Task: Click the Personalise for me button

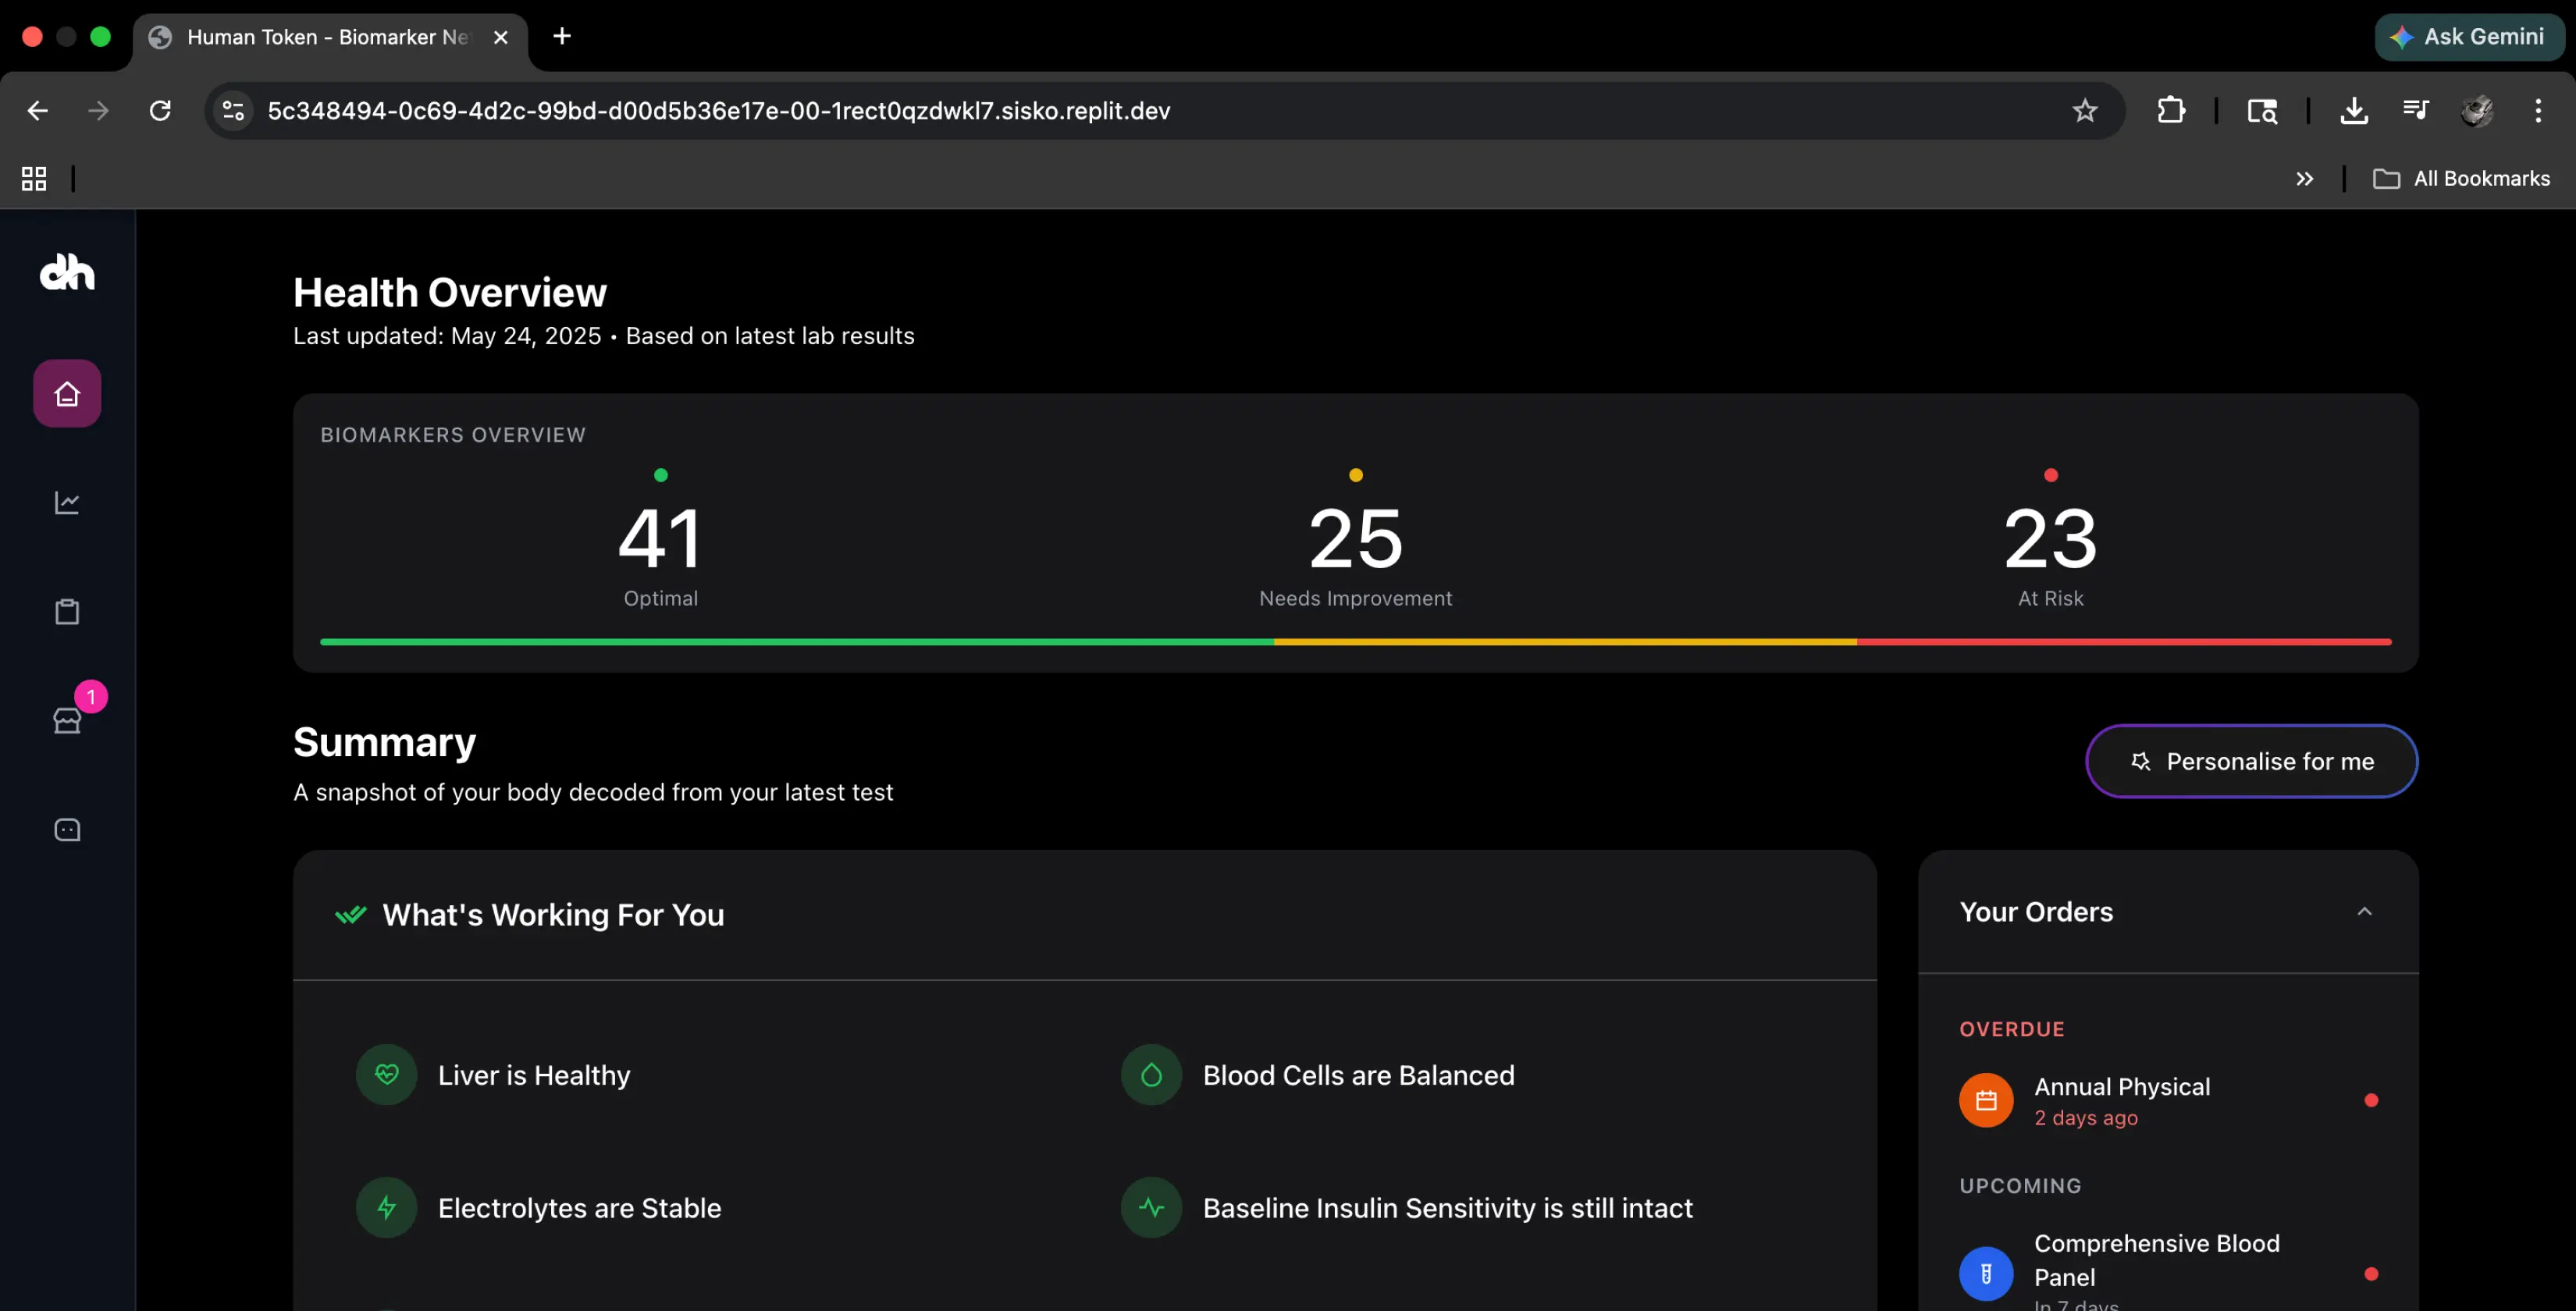Action: tap(2251, 761)
